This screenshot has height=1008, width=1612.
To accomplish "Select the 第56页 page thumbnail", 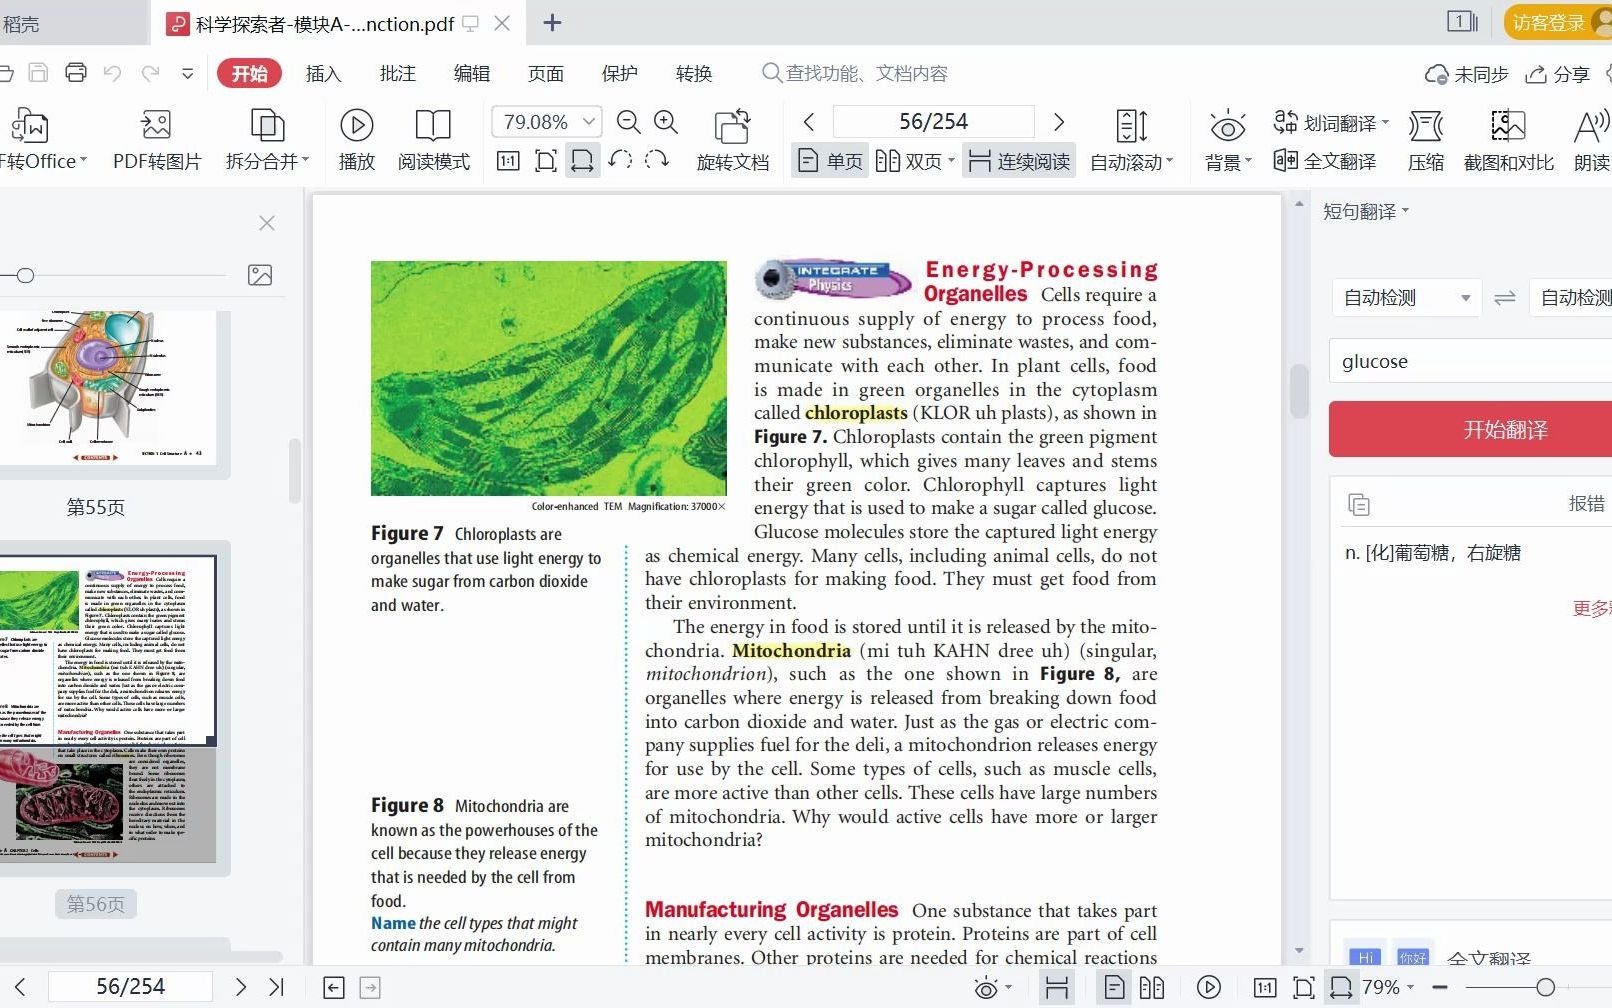I will [108, 708].
